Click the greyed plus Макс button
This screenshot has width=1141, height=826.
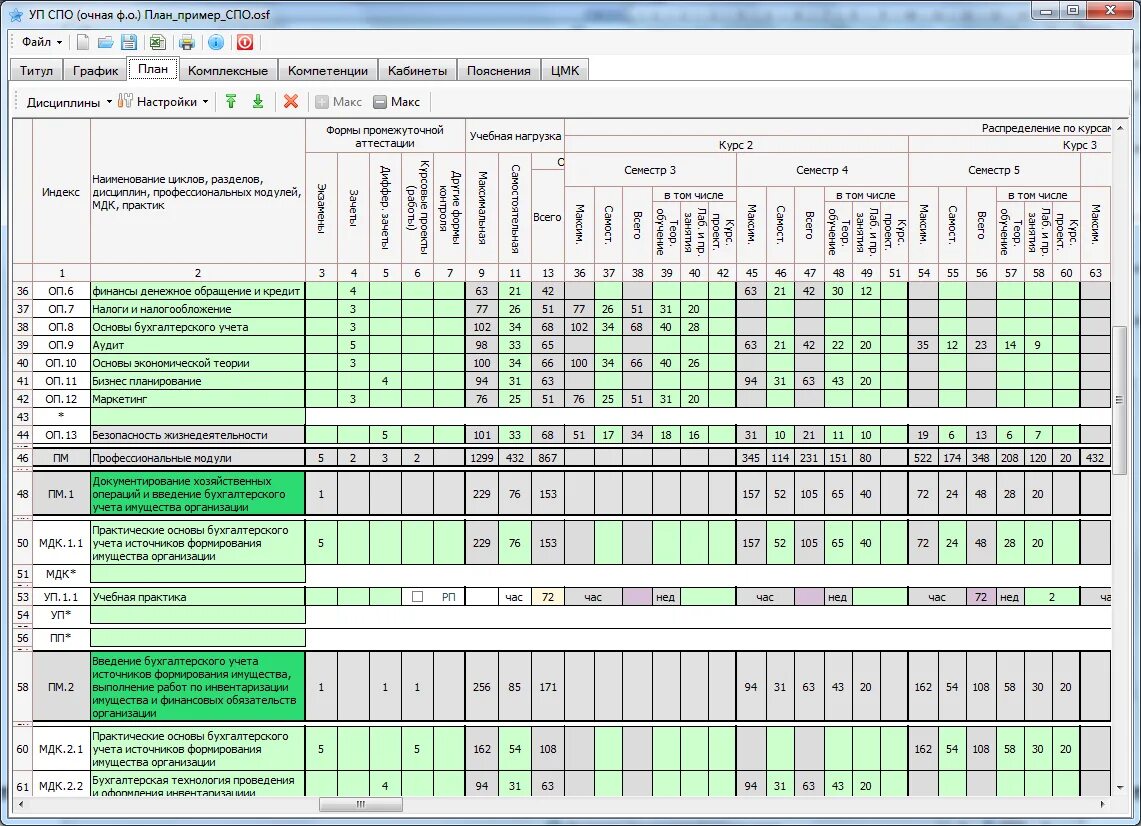(x=338, y=102)
